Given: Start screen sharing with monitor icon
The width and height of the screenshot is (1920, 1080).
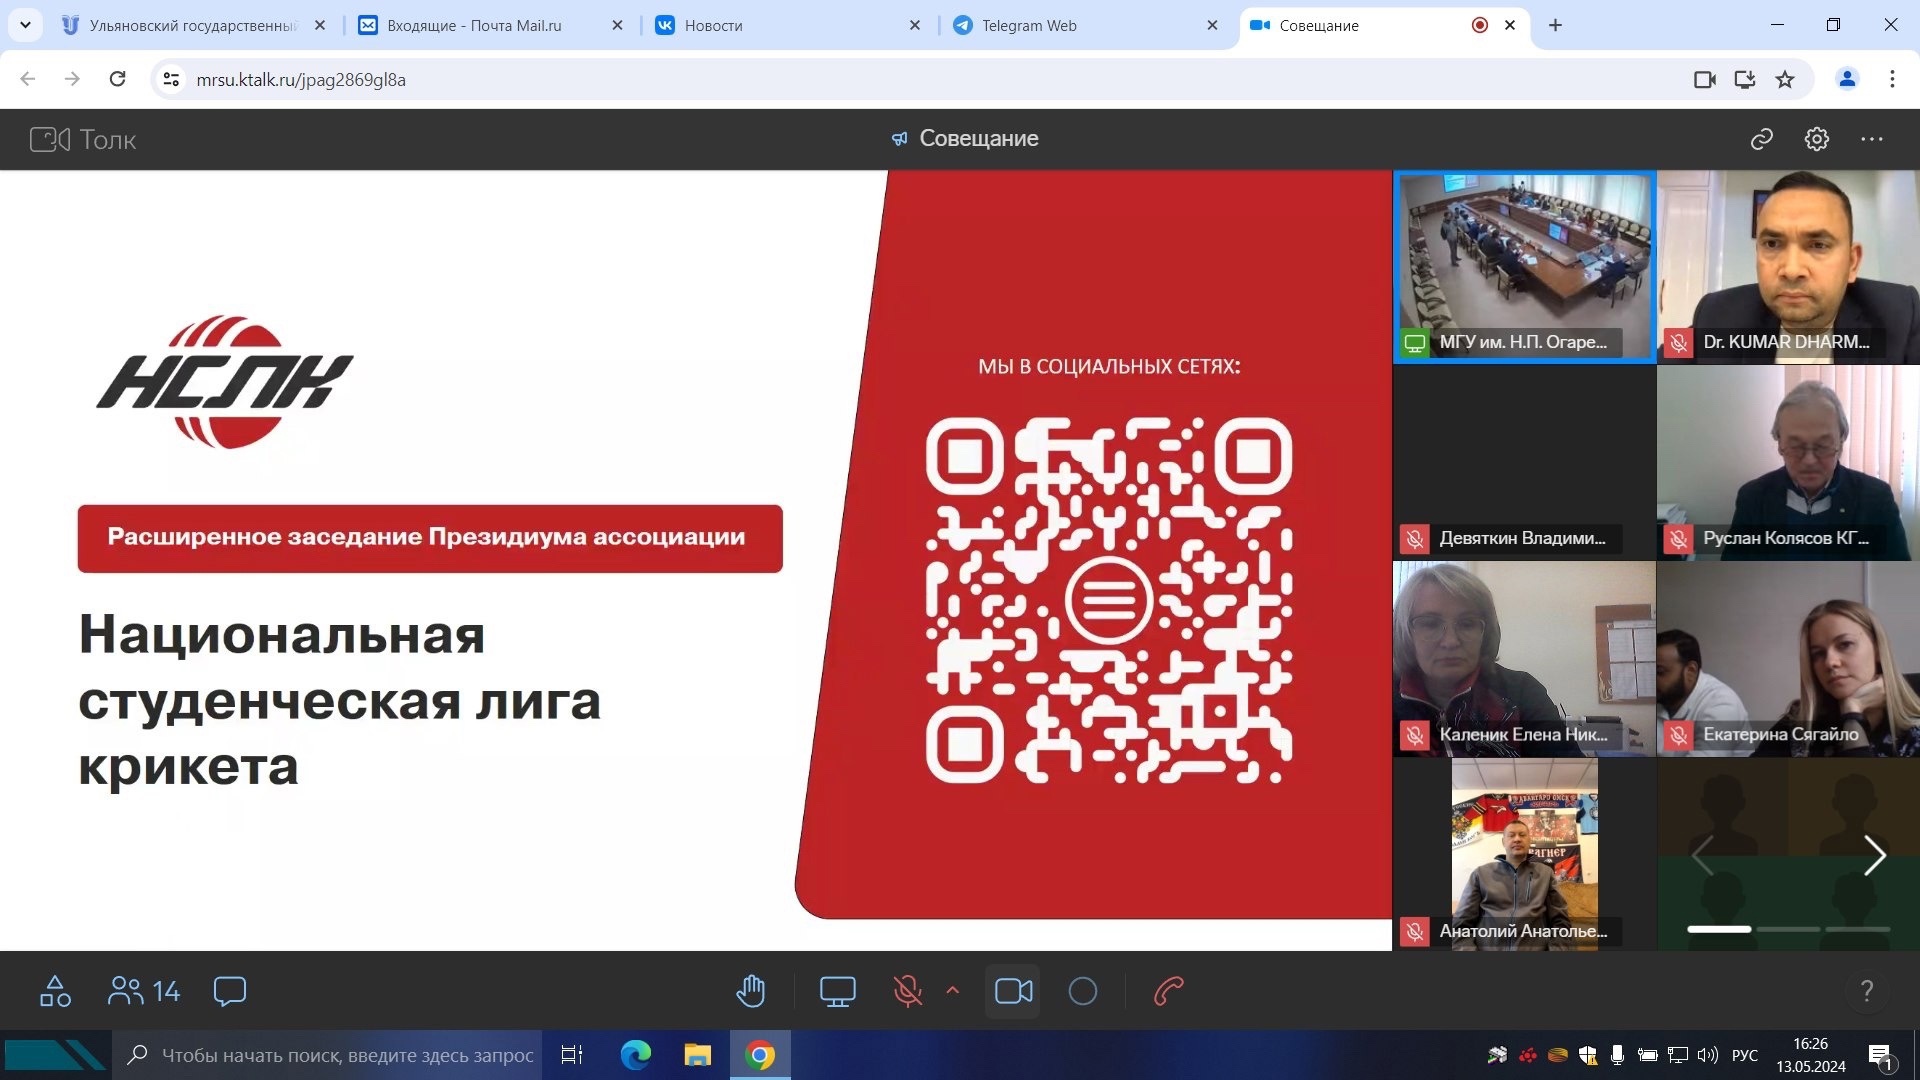Looking at the screenshot, I should (838, 991).
